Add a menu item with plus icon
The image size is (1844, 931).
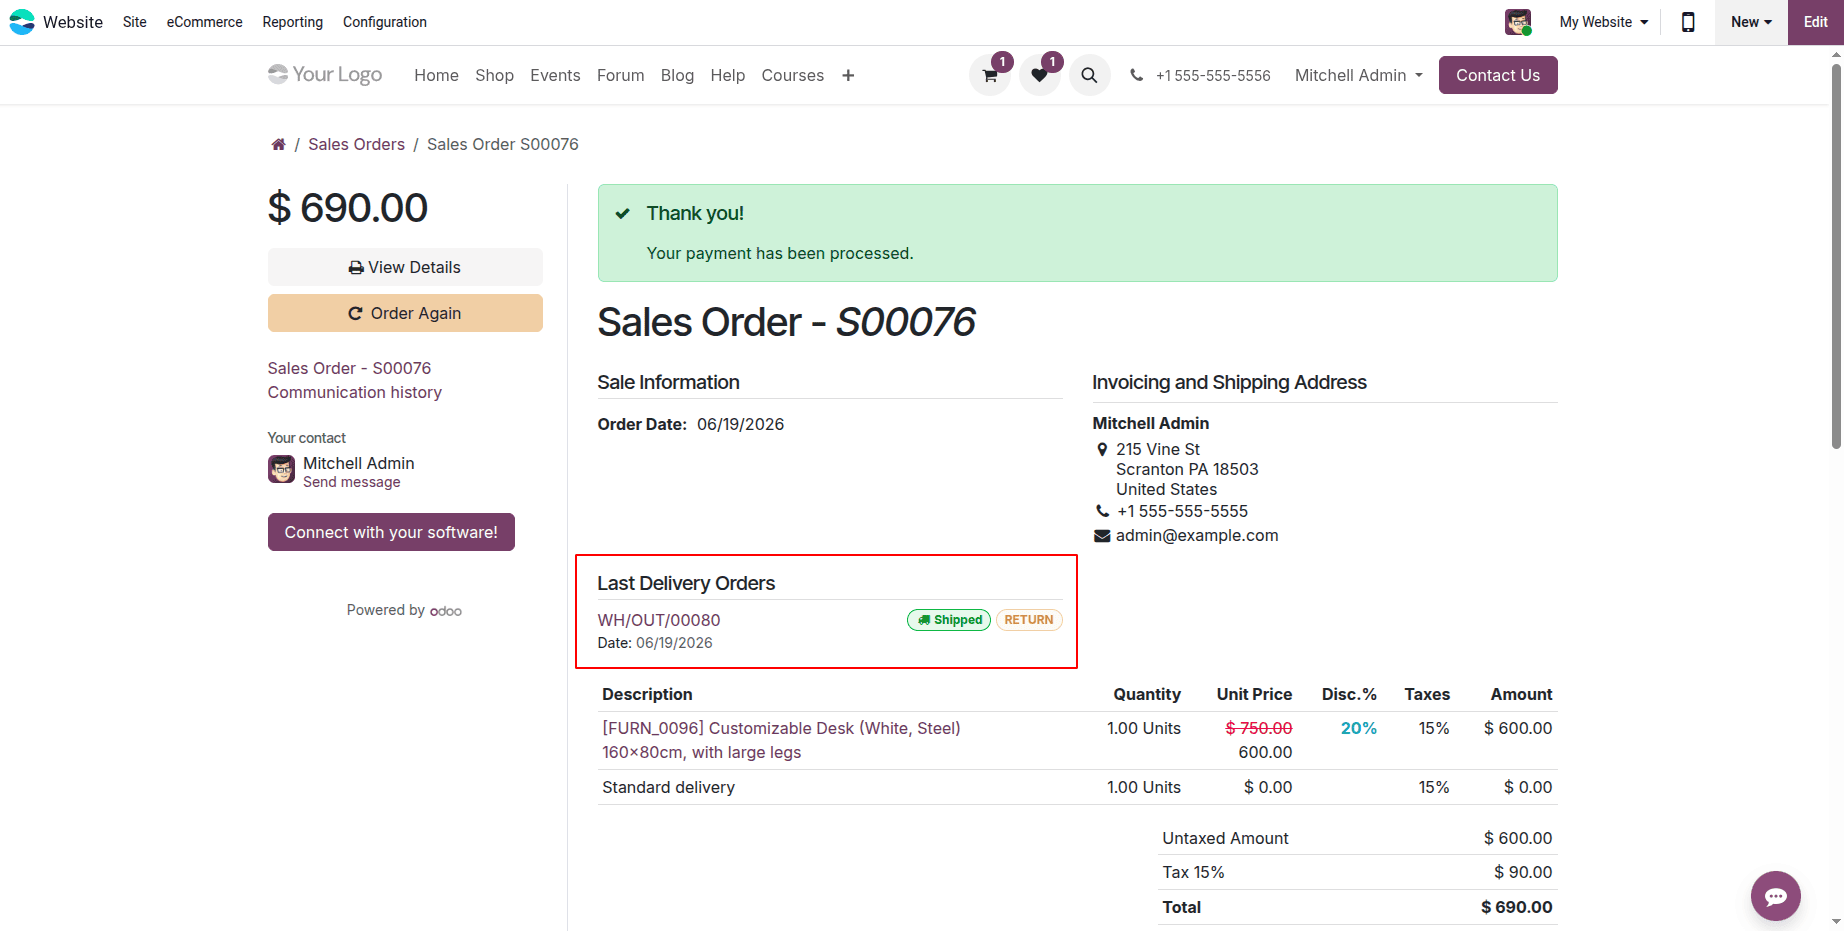pyautogui.click(x=848, y=75)
